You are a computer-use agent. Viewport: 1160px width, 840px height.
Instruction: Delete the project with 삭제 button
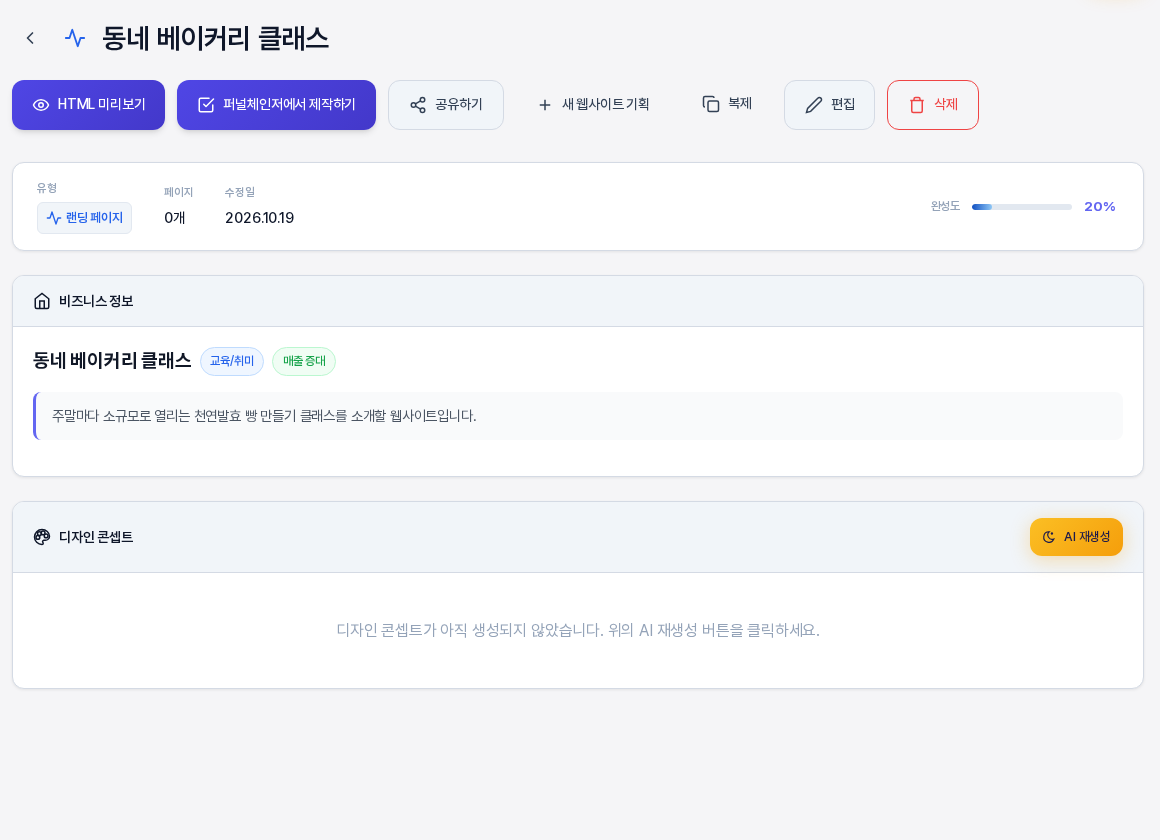933,105
